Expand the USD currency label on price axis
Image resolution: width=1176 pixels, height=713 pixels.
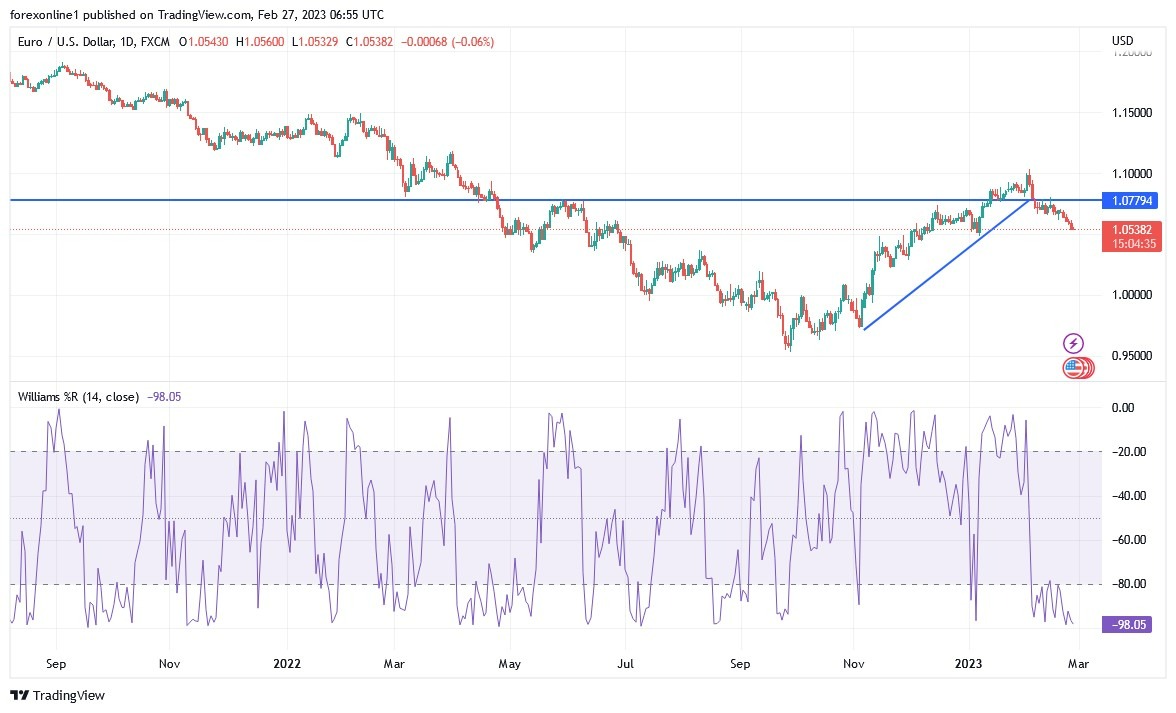click(1122, 41)
